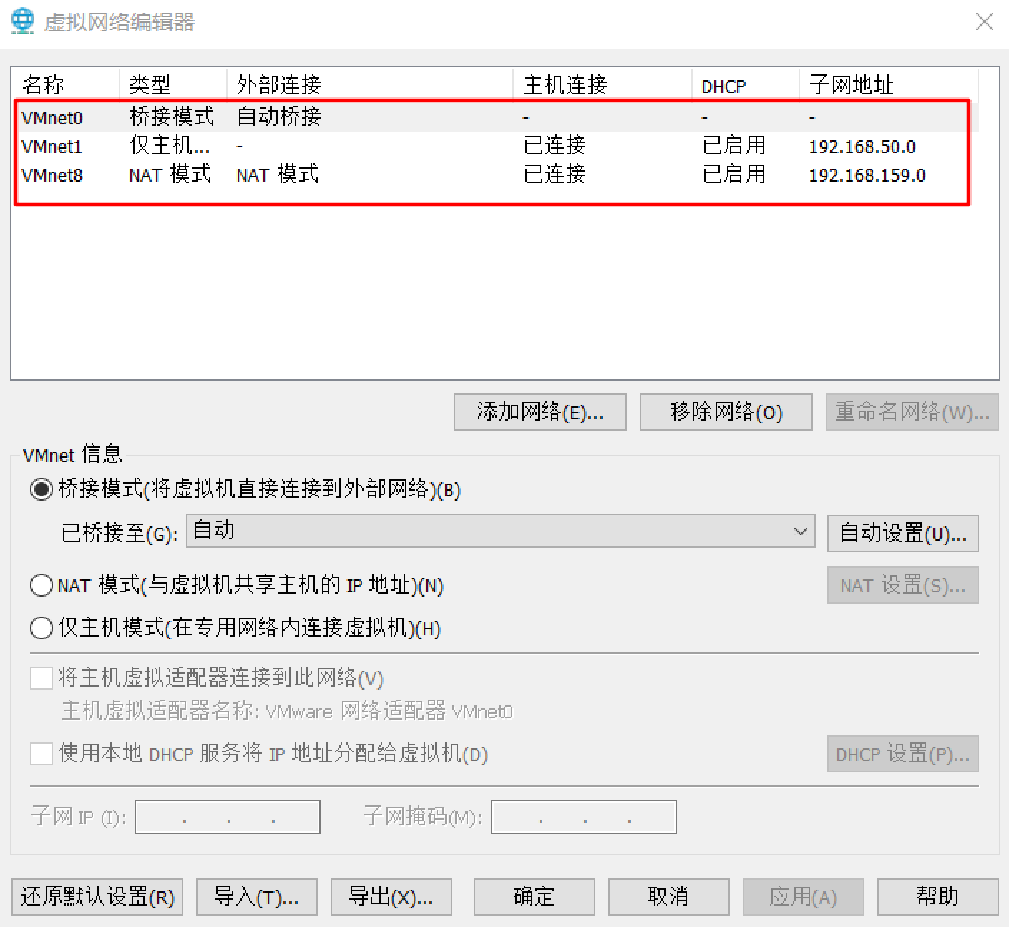Sort by the 外部连接 column header
The height and width of the screenshot is (928, 1009).
click(x=370, y=84)
